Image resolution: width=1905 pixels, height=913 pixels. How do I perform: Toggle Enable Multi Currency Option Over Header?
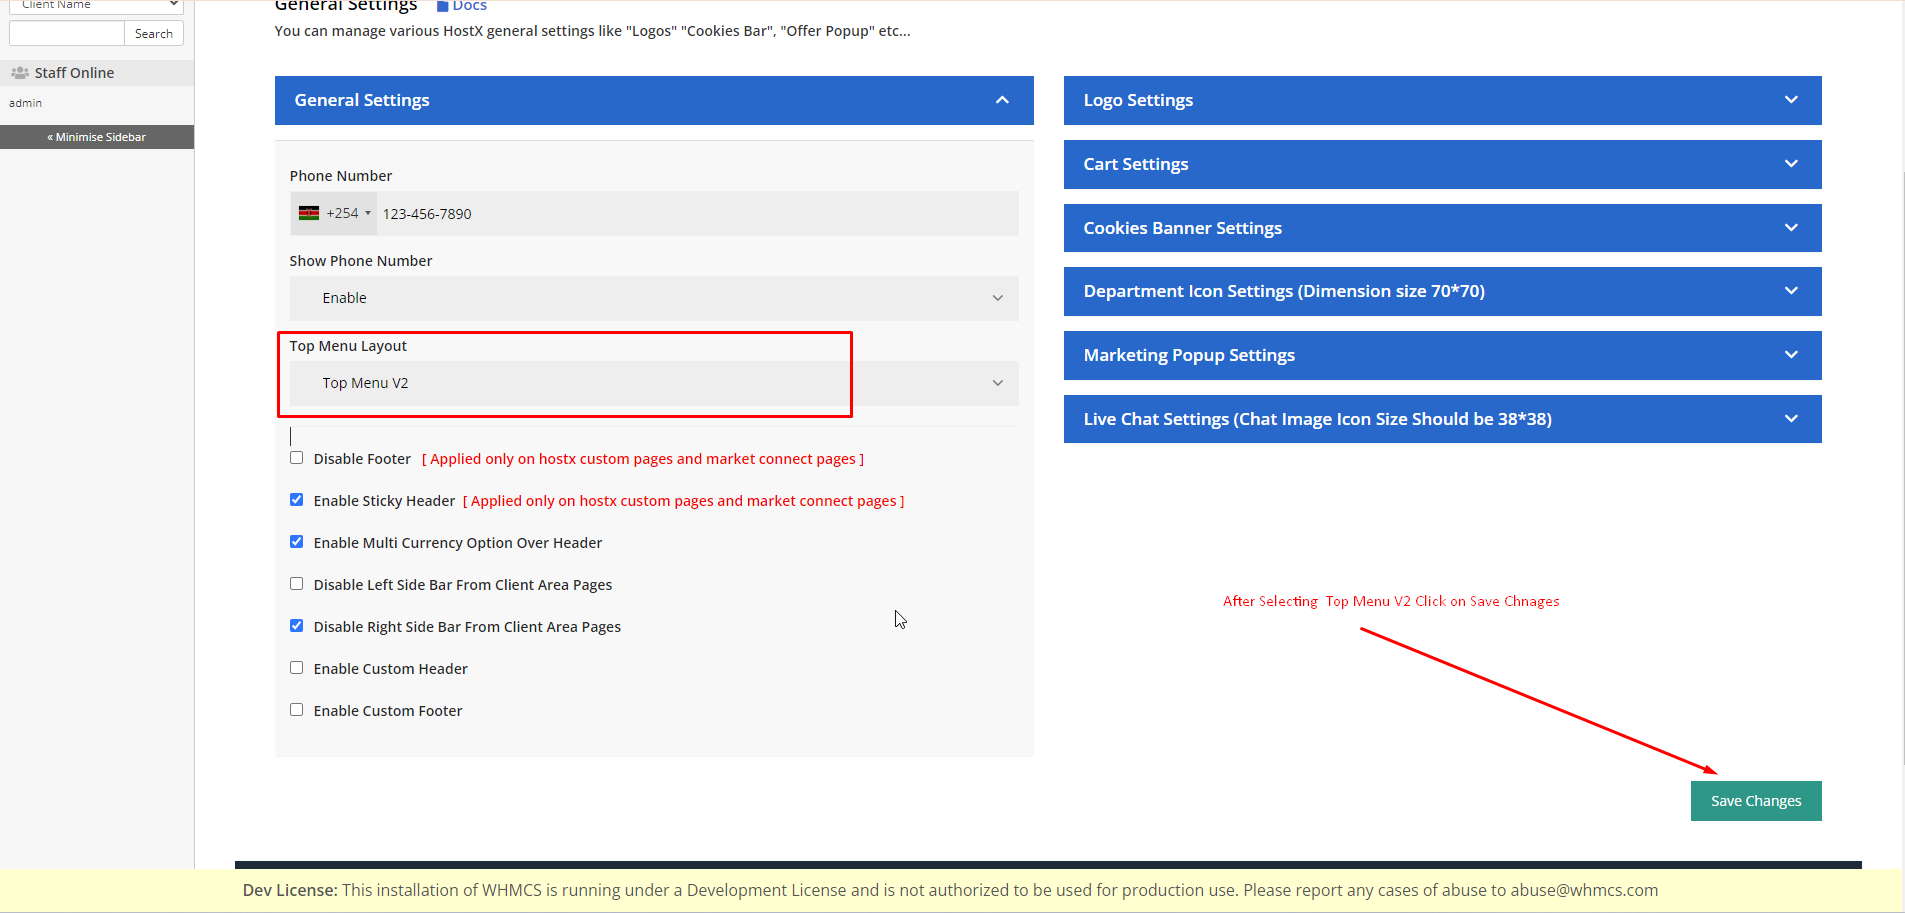point(296,542)
